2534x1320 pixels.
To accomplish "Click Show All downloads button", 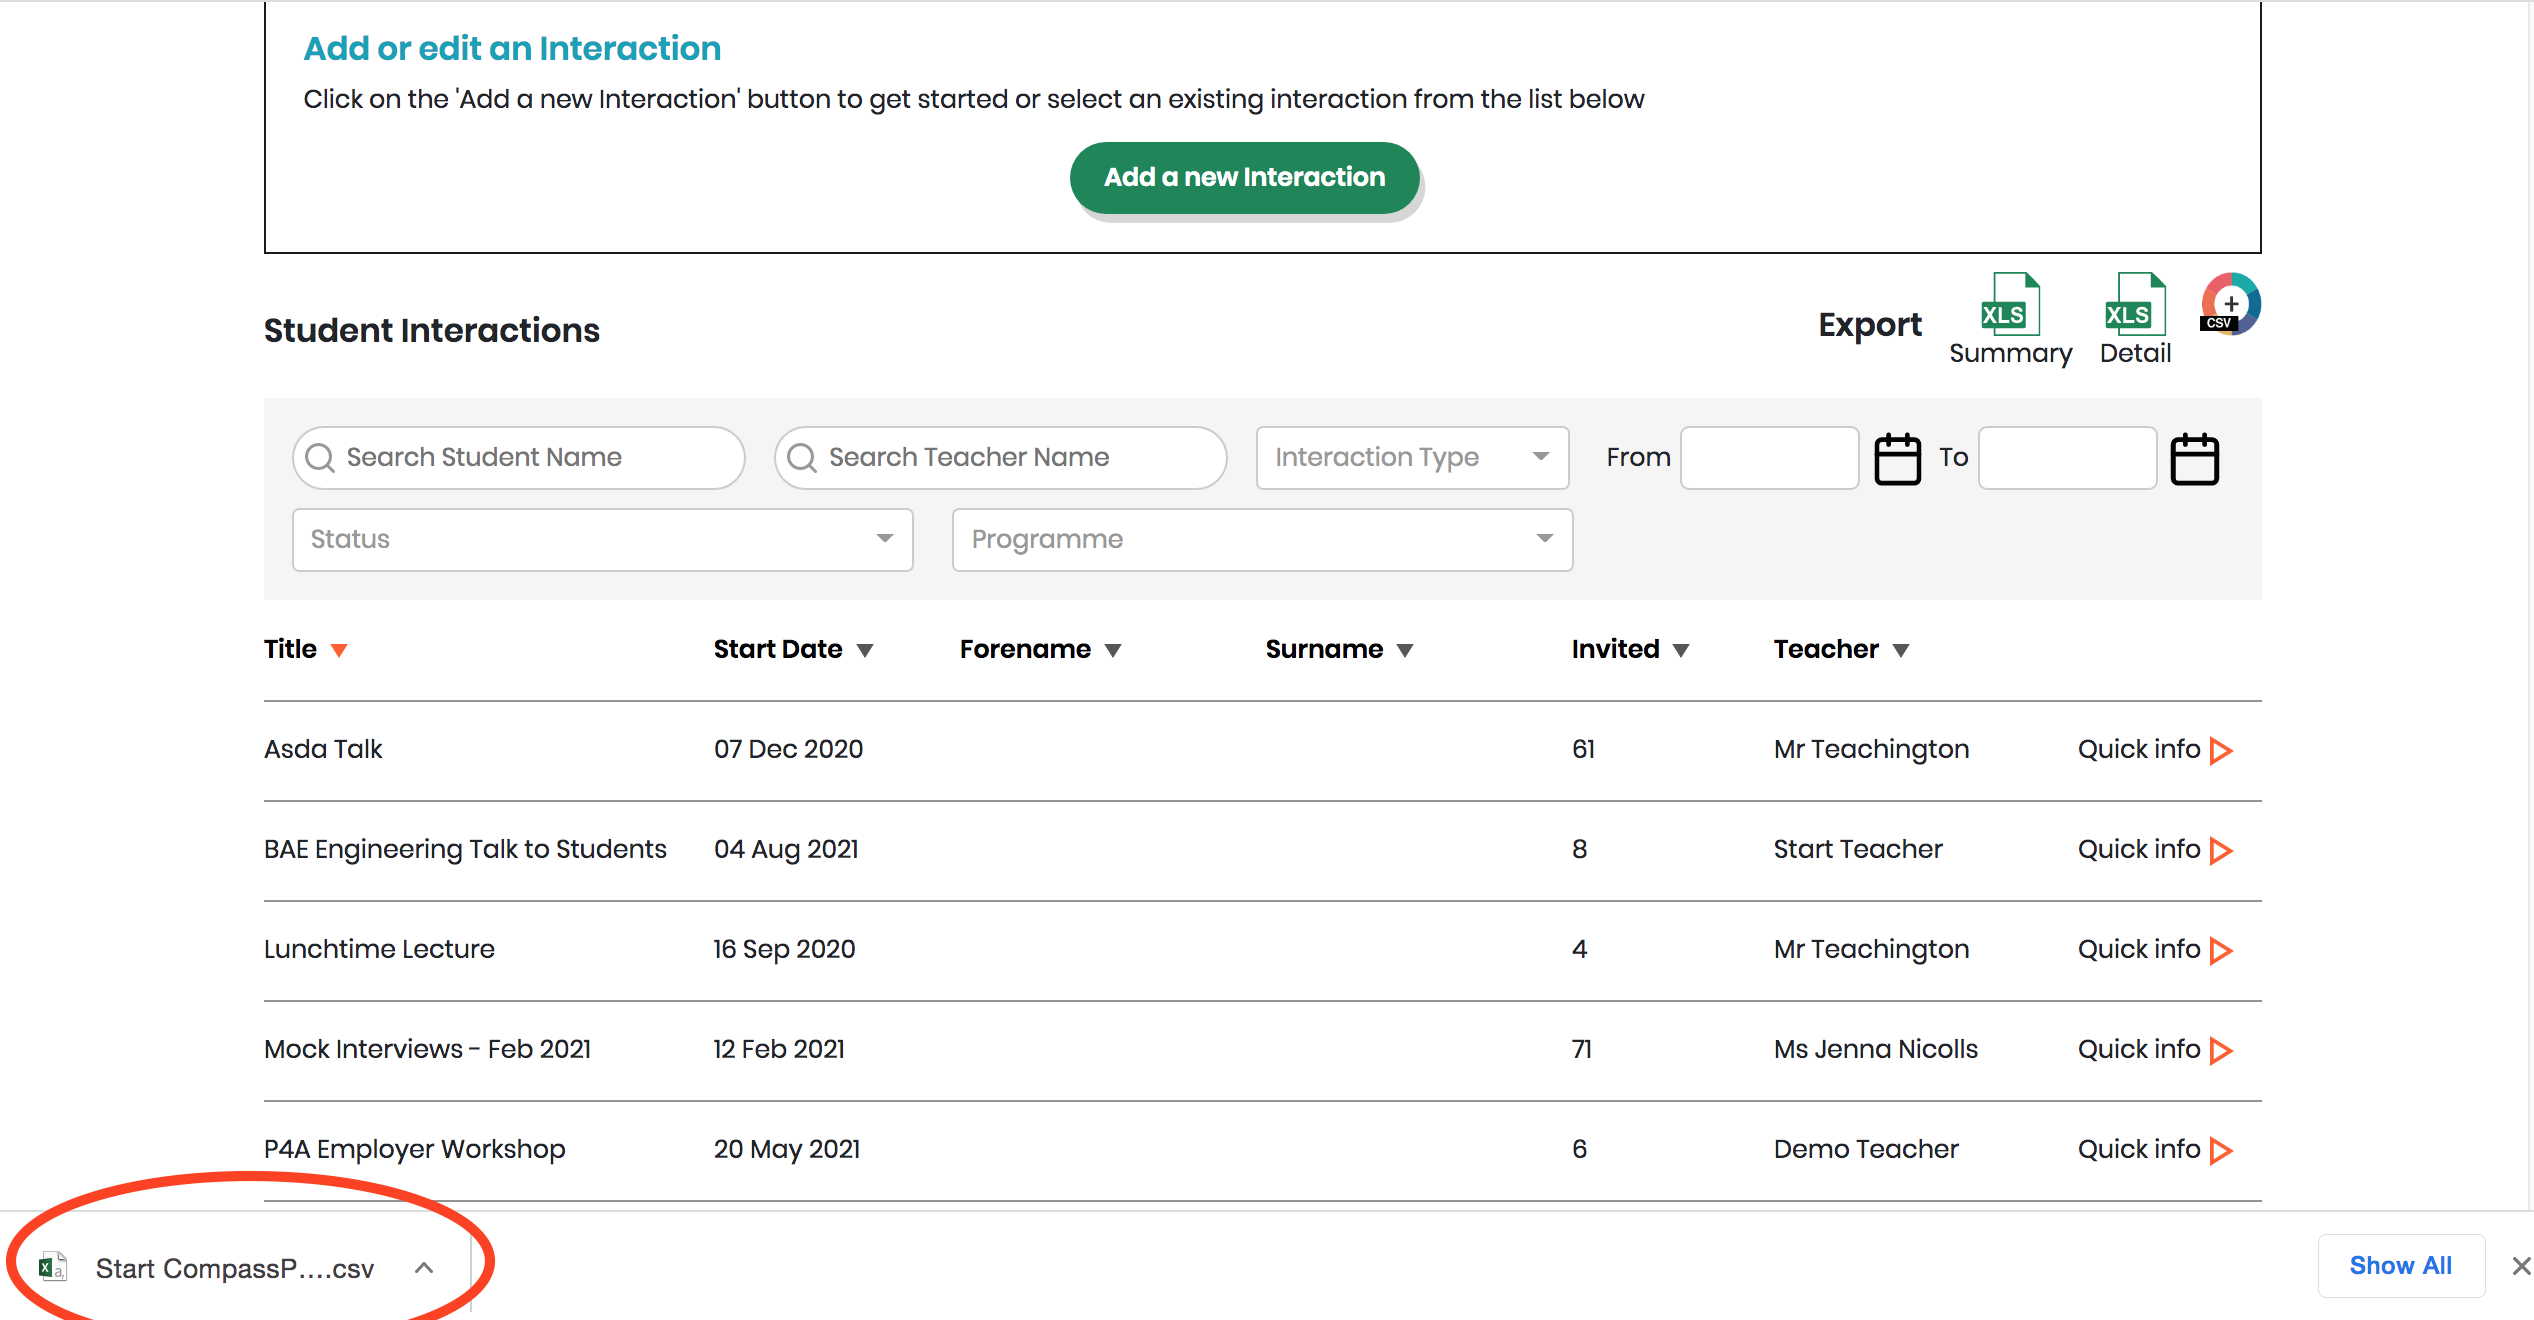I will [x=2401, y=1266].
